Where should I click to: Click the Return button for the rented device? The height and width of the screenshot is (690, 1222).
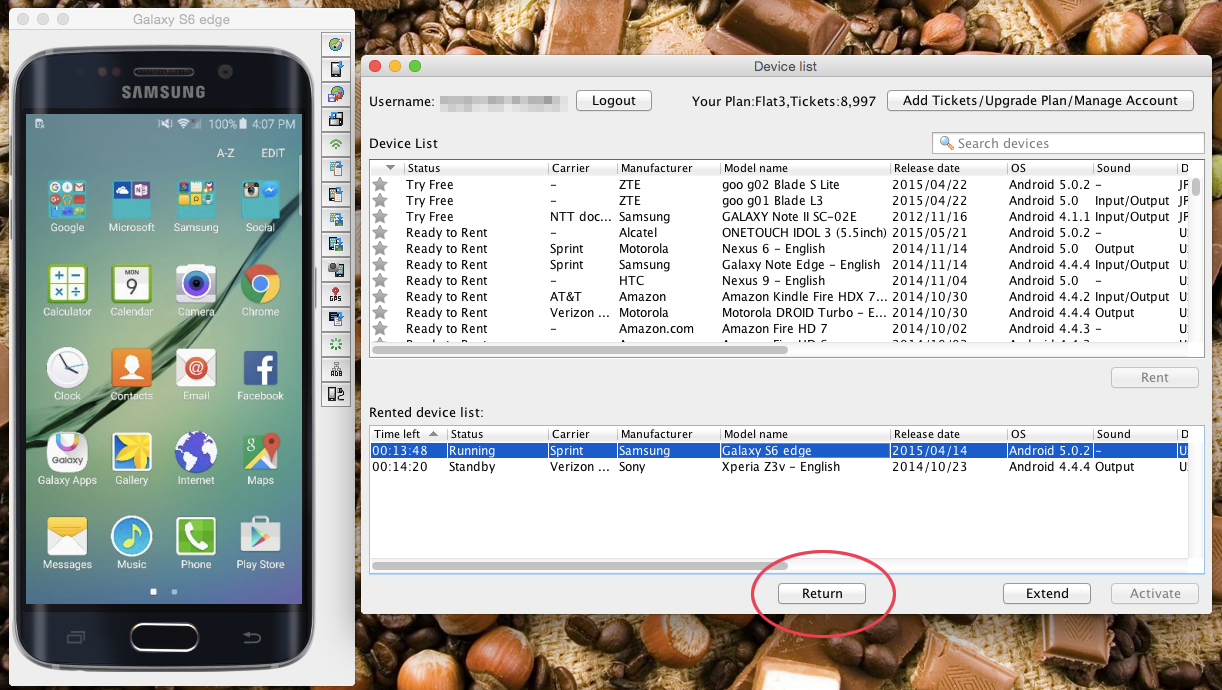tap(822, 593)
